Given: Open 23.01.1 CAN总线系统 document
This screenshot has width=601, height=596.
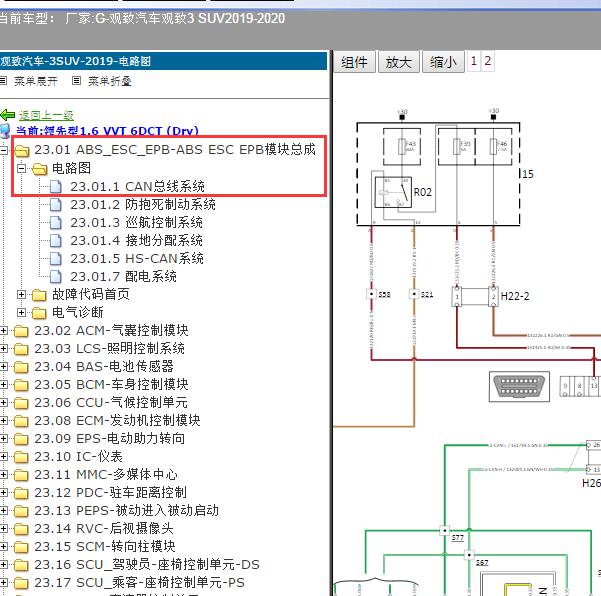Looking at the screenshot, I should (137, 186).
